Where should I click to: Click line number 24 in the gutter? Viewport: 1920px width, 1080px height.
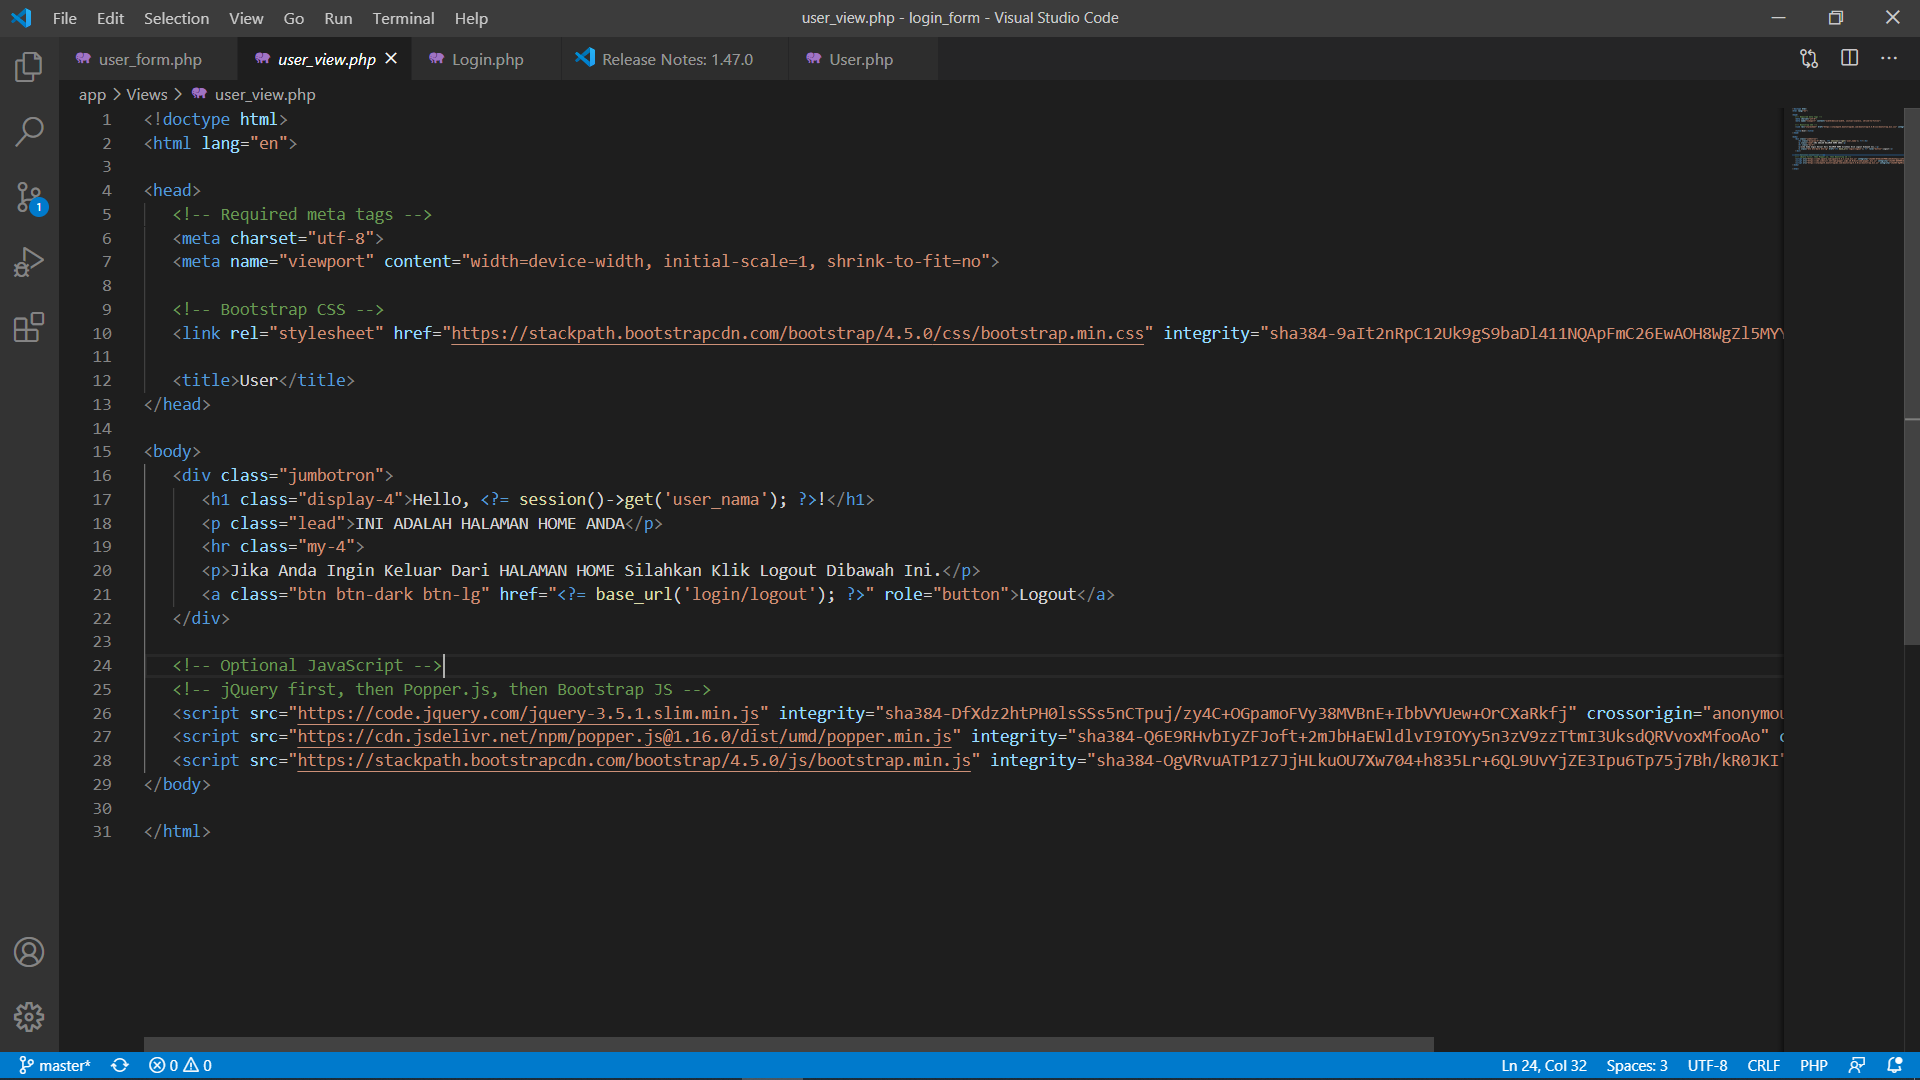102,665
